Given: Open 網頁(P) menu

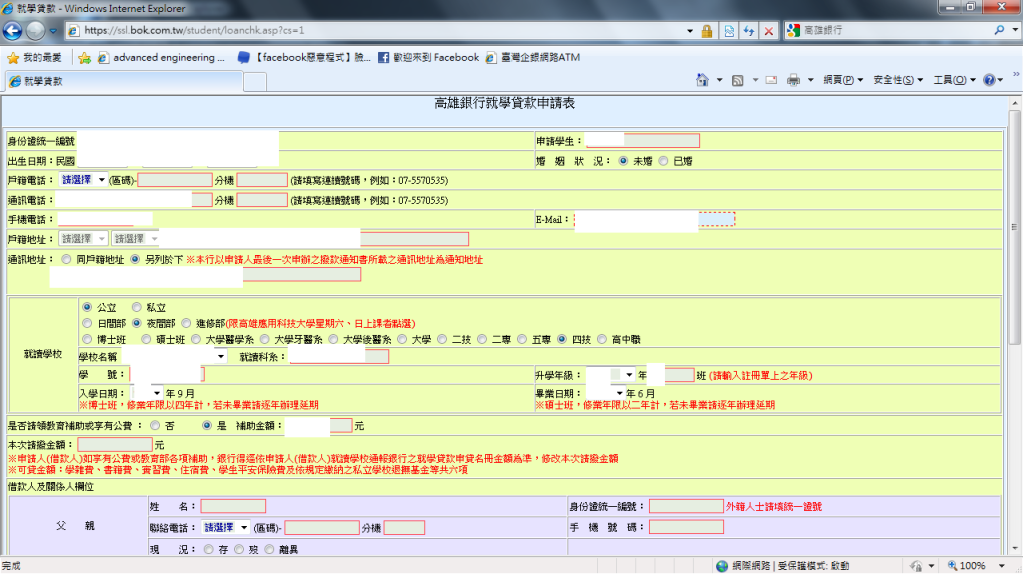Looking at the screenshot, I should click(843, 80).
